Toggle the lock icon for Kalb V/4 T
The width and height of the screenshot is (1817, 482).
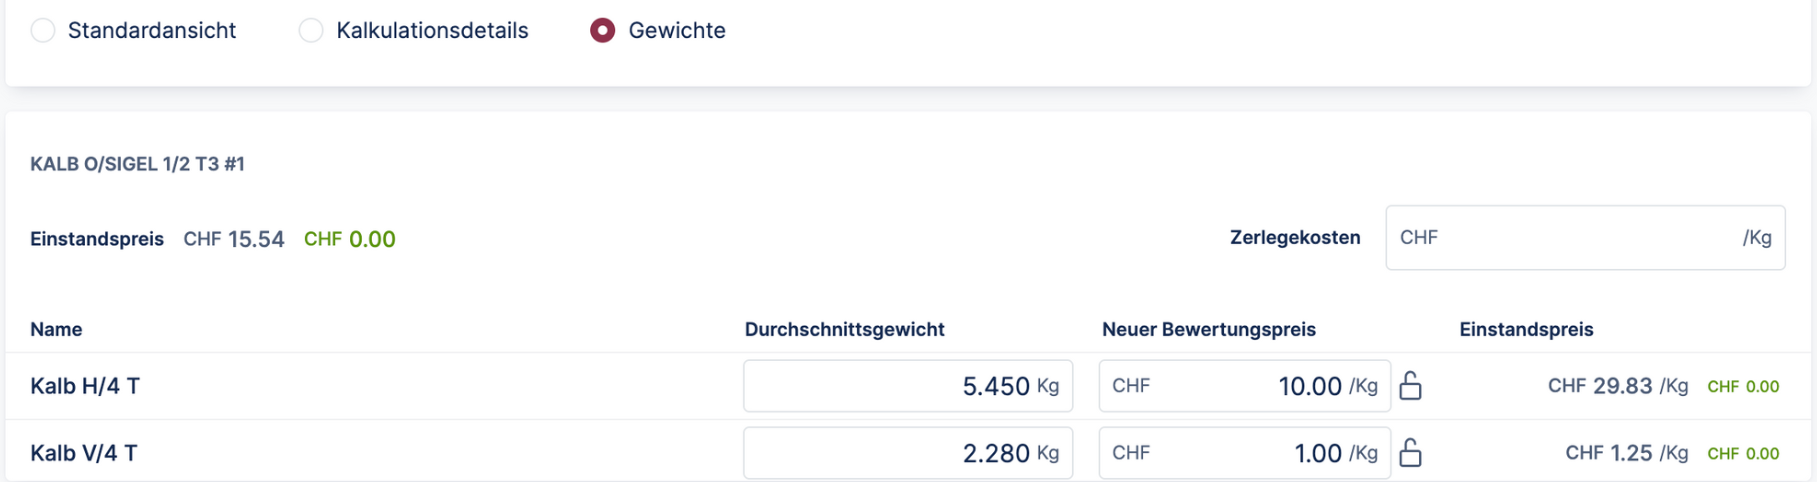tap(1410, 453)
